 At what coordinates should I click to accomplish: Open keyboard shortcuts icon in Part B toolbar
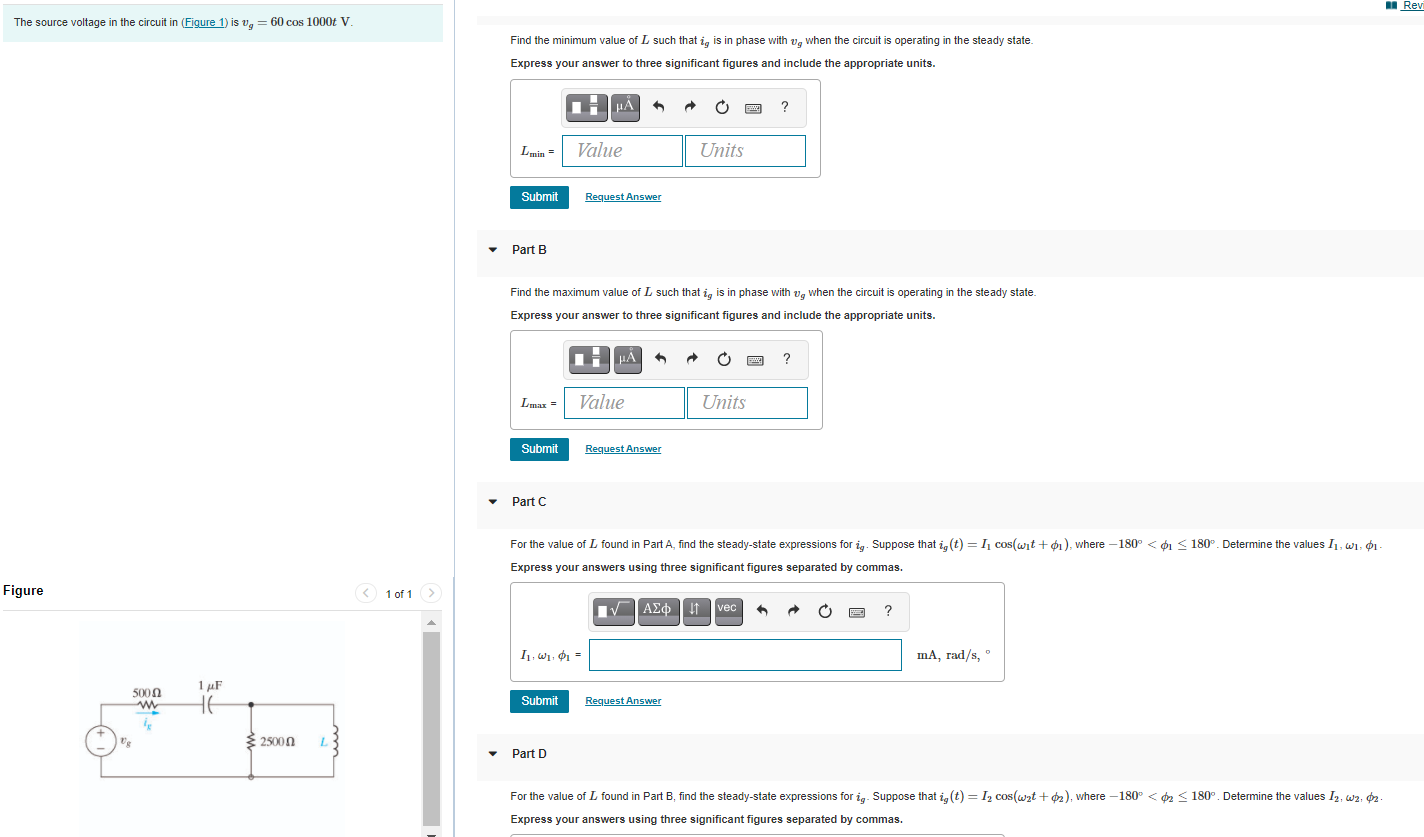point(756,360)
